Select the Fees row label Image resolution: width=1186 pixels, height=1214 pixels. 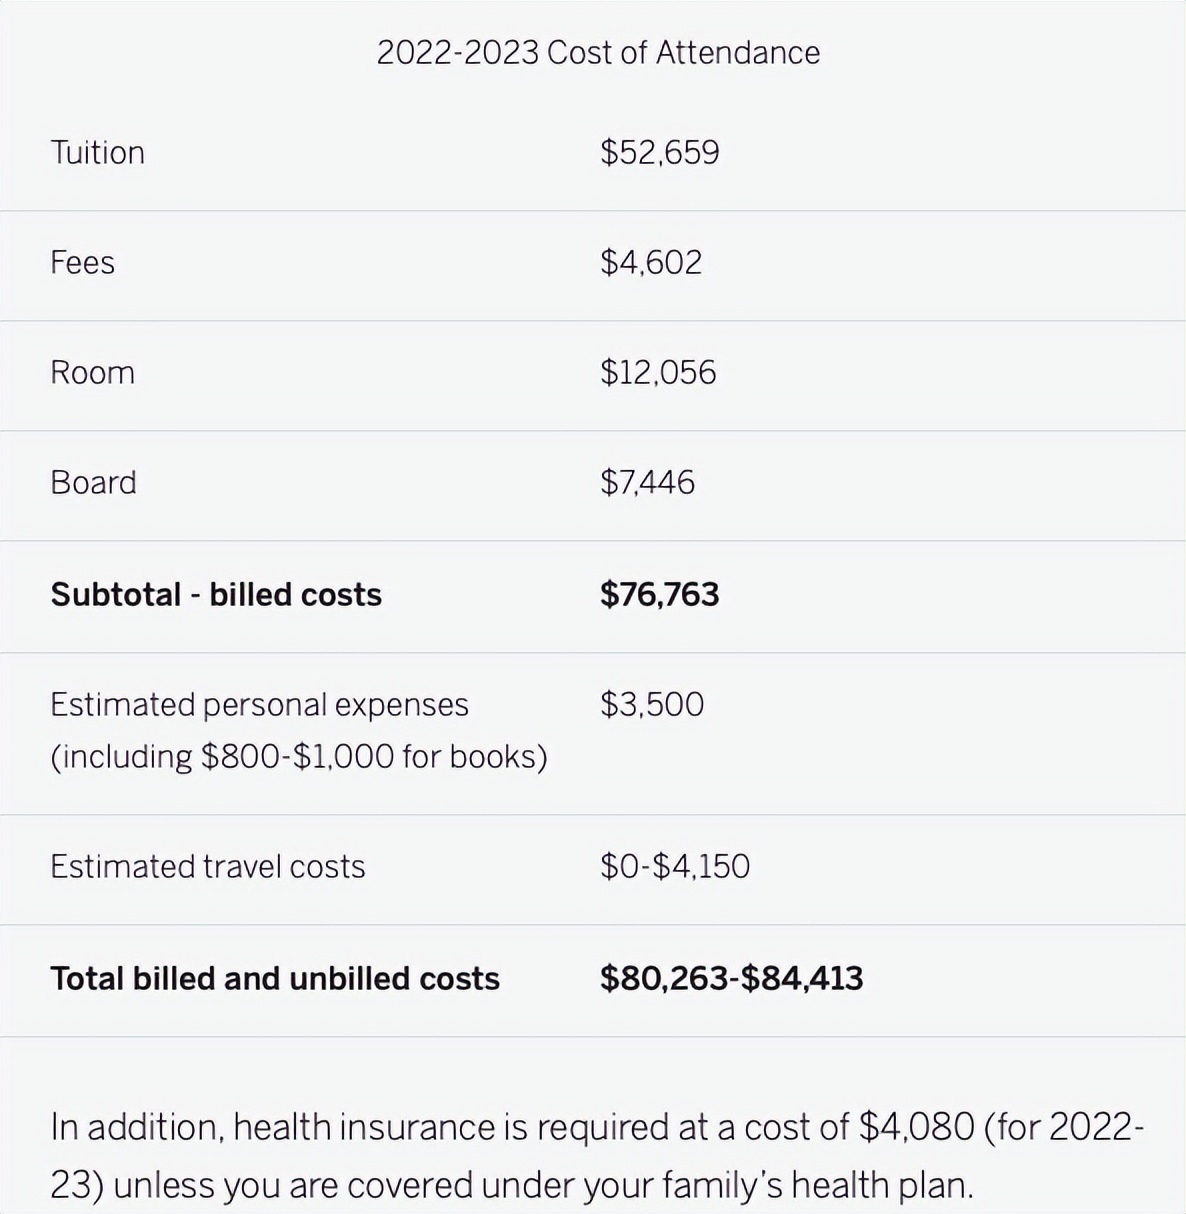[83, 263]
